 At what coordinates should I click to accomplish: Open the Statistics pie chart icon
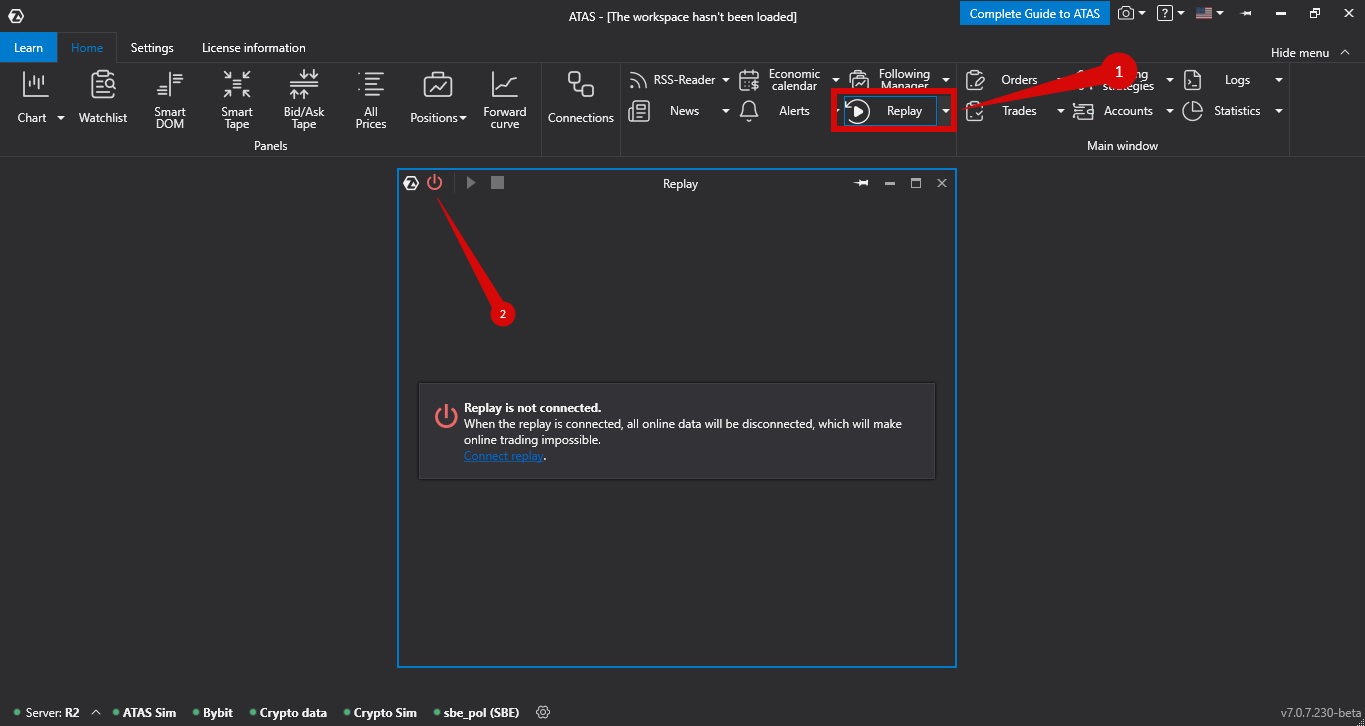point(1192,111)
